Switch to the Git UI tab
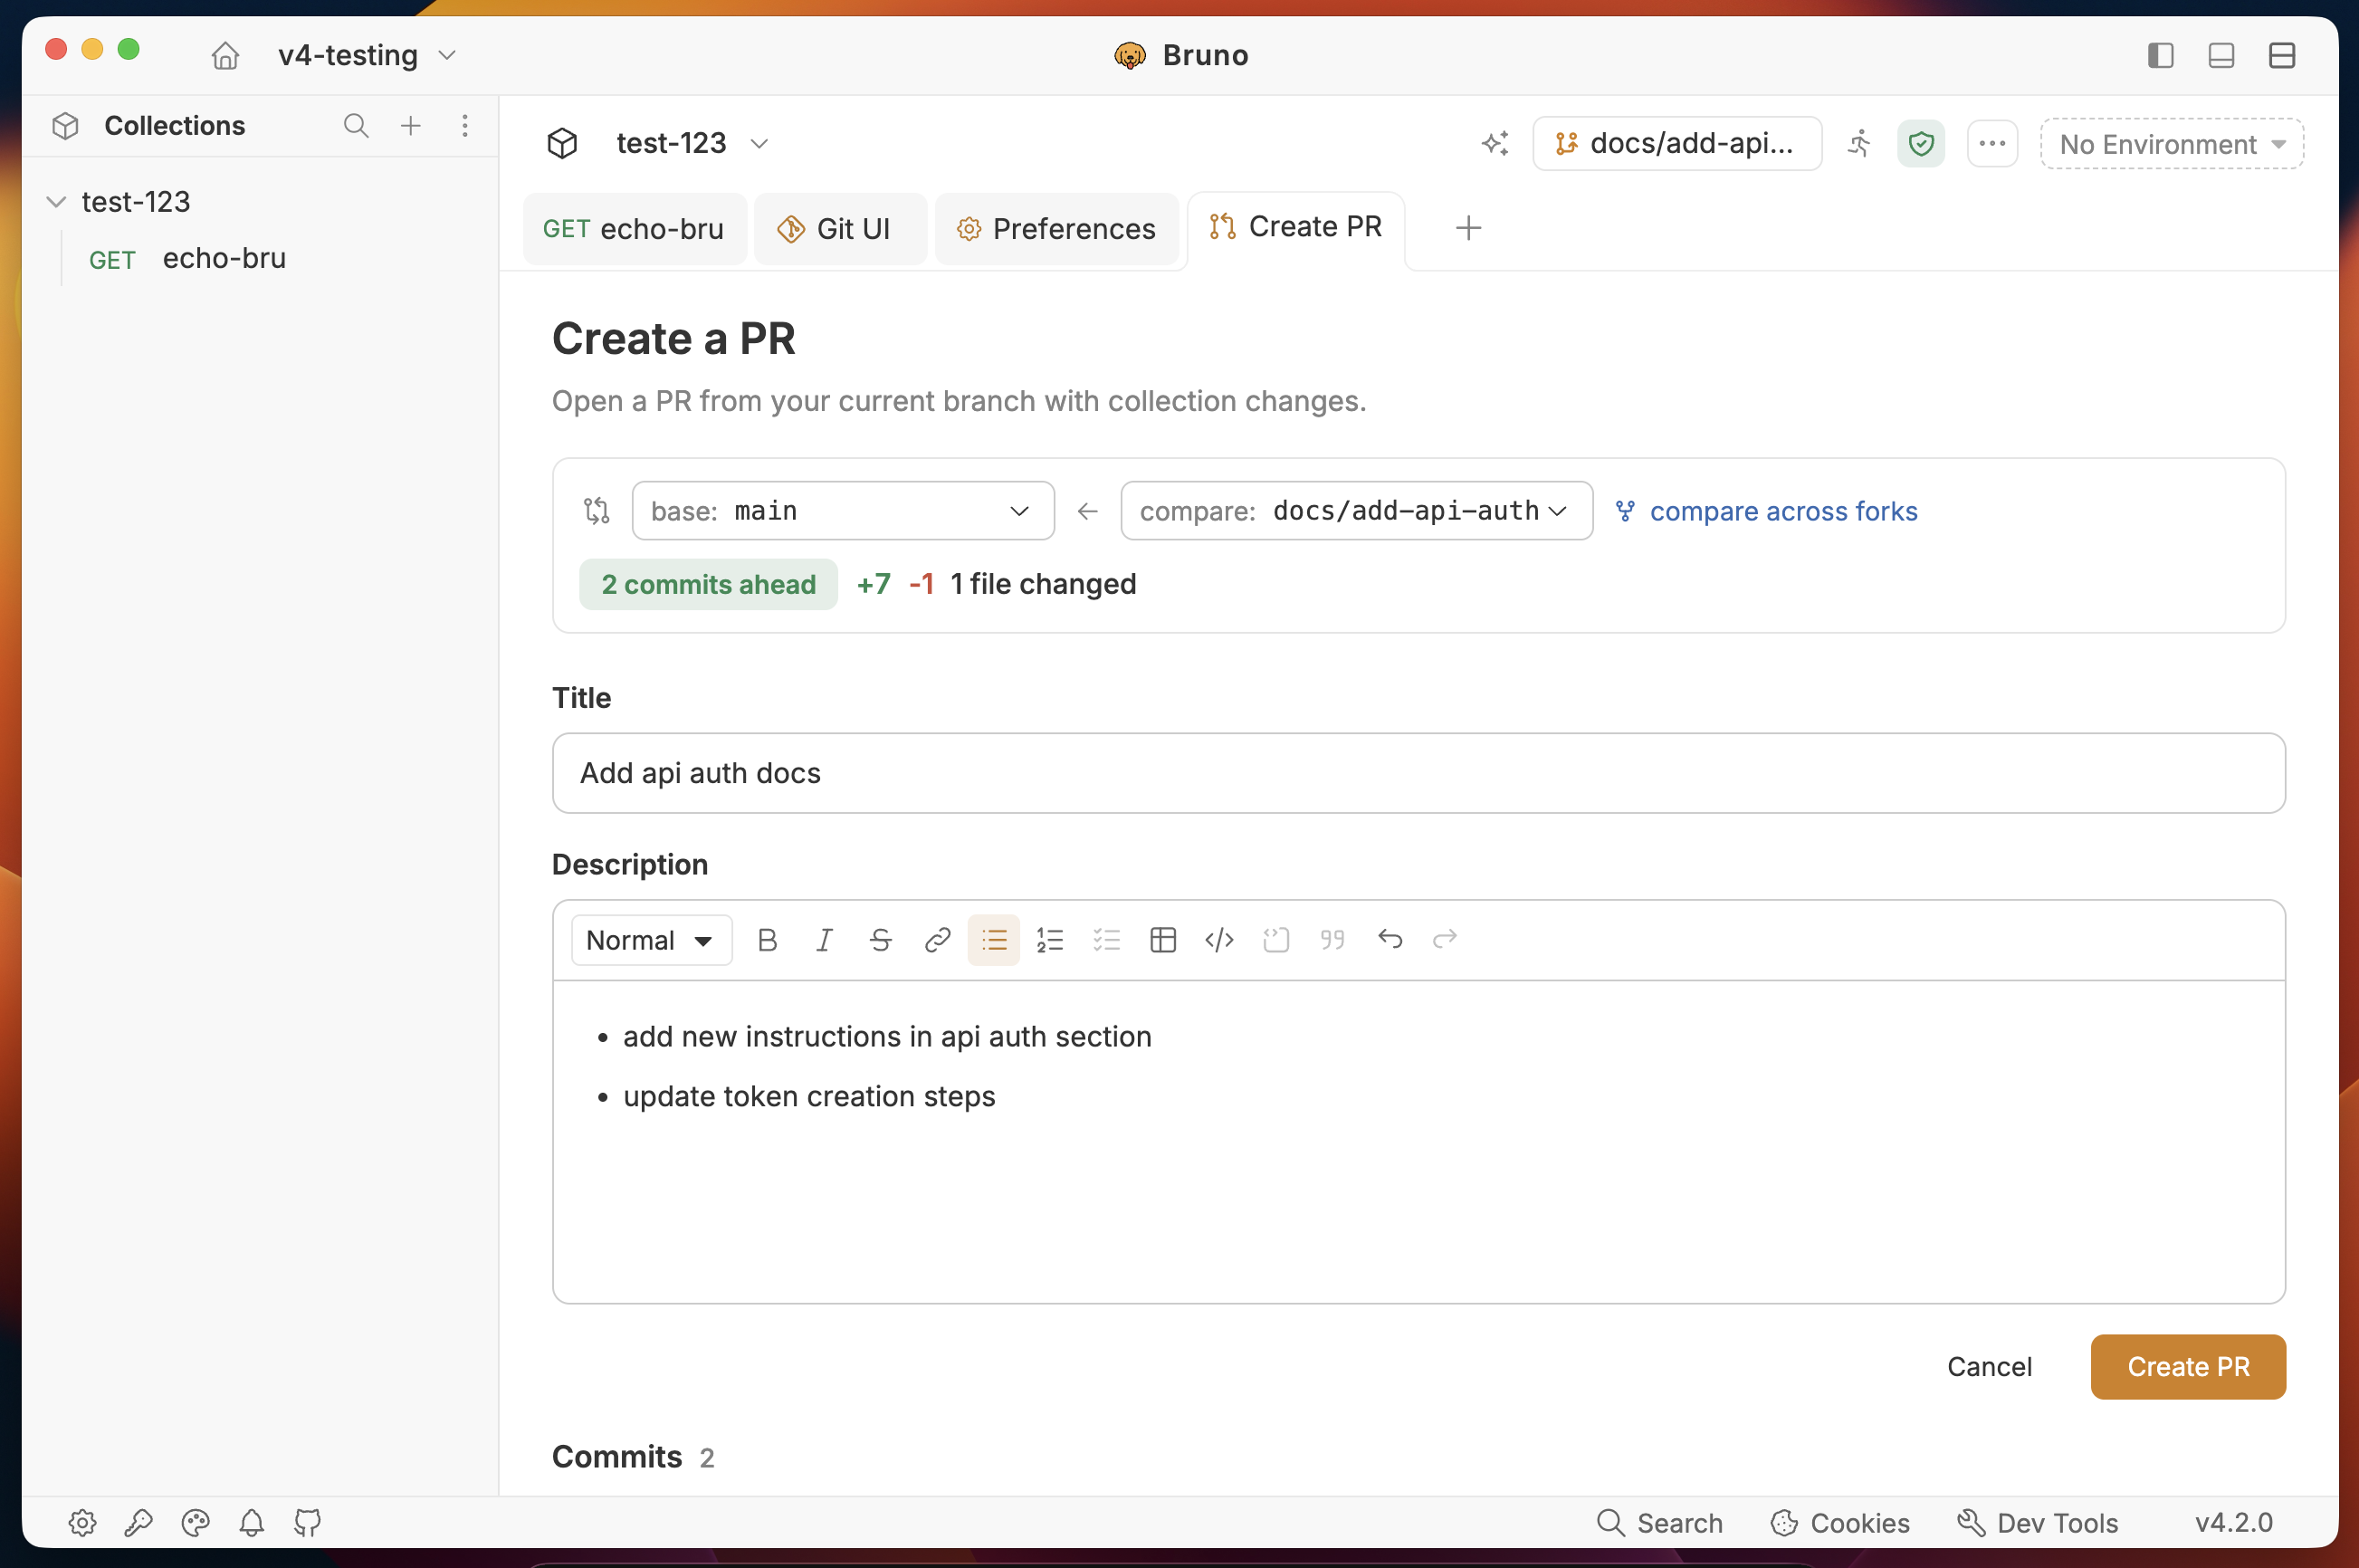The height and width of the screenshot is (1568, 2359). click(x=840, y=229)
